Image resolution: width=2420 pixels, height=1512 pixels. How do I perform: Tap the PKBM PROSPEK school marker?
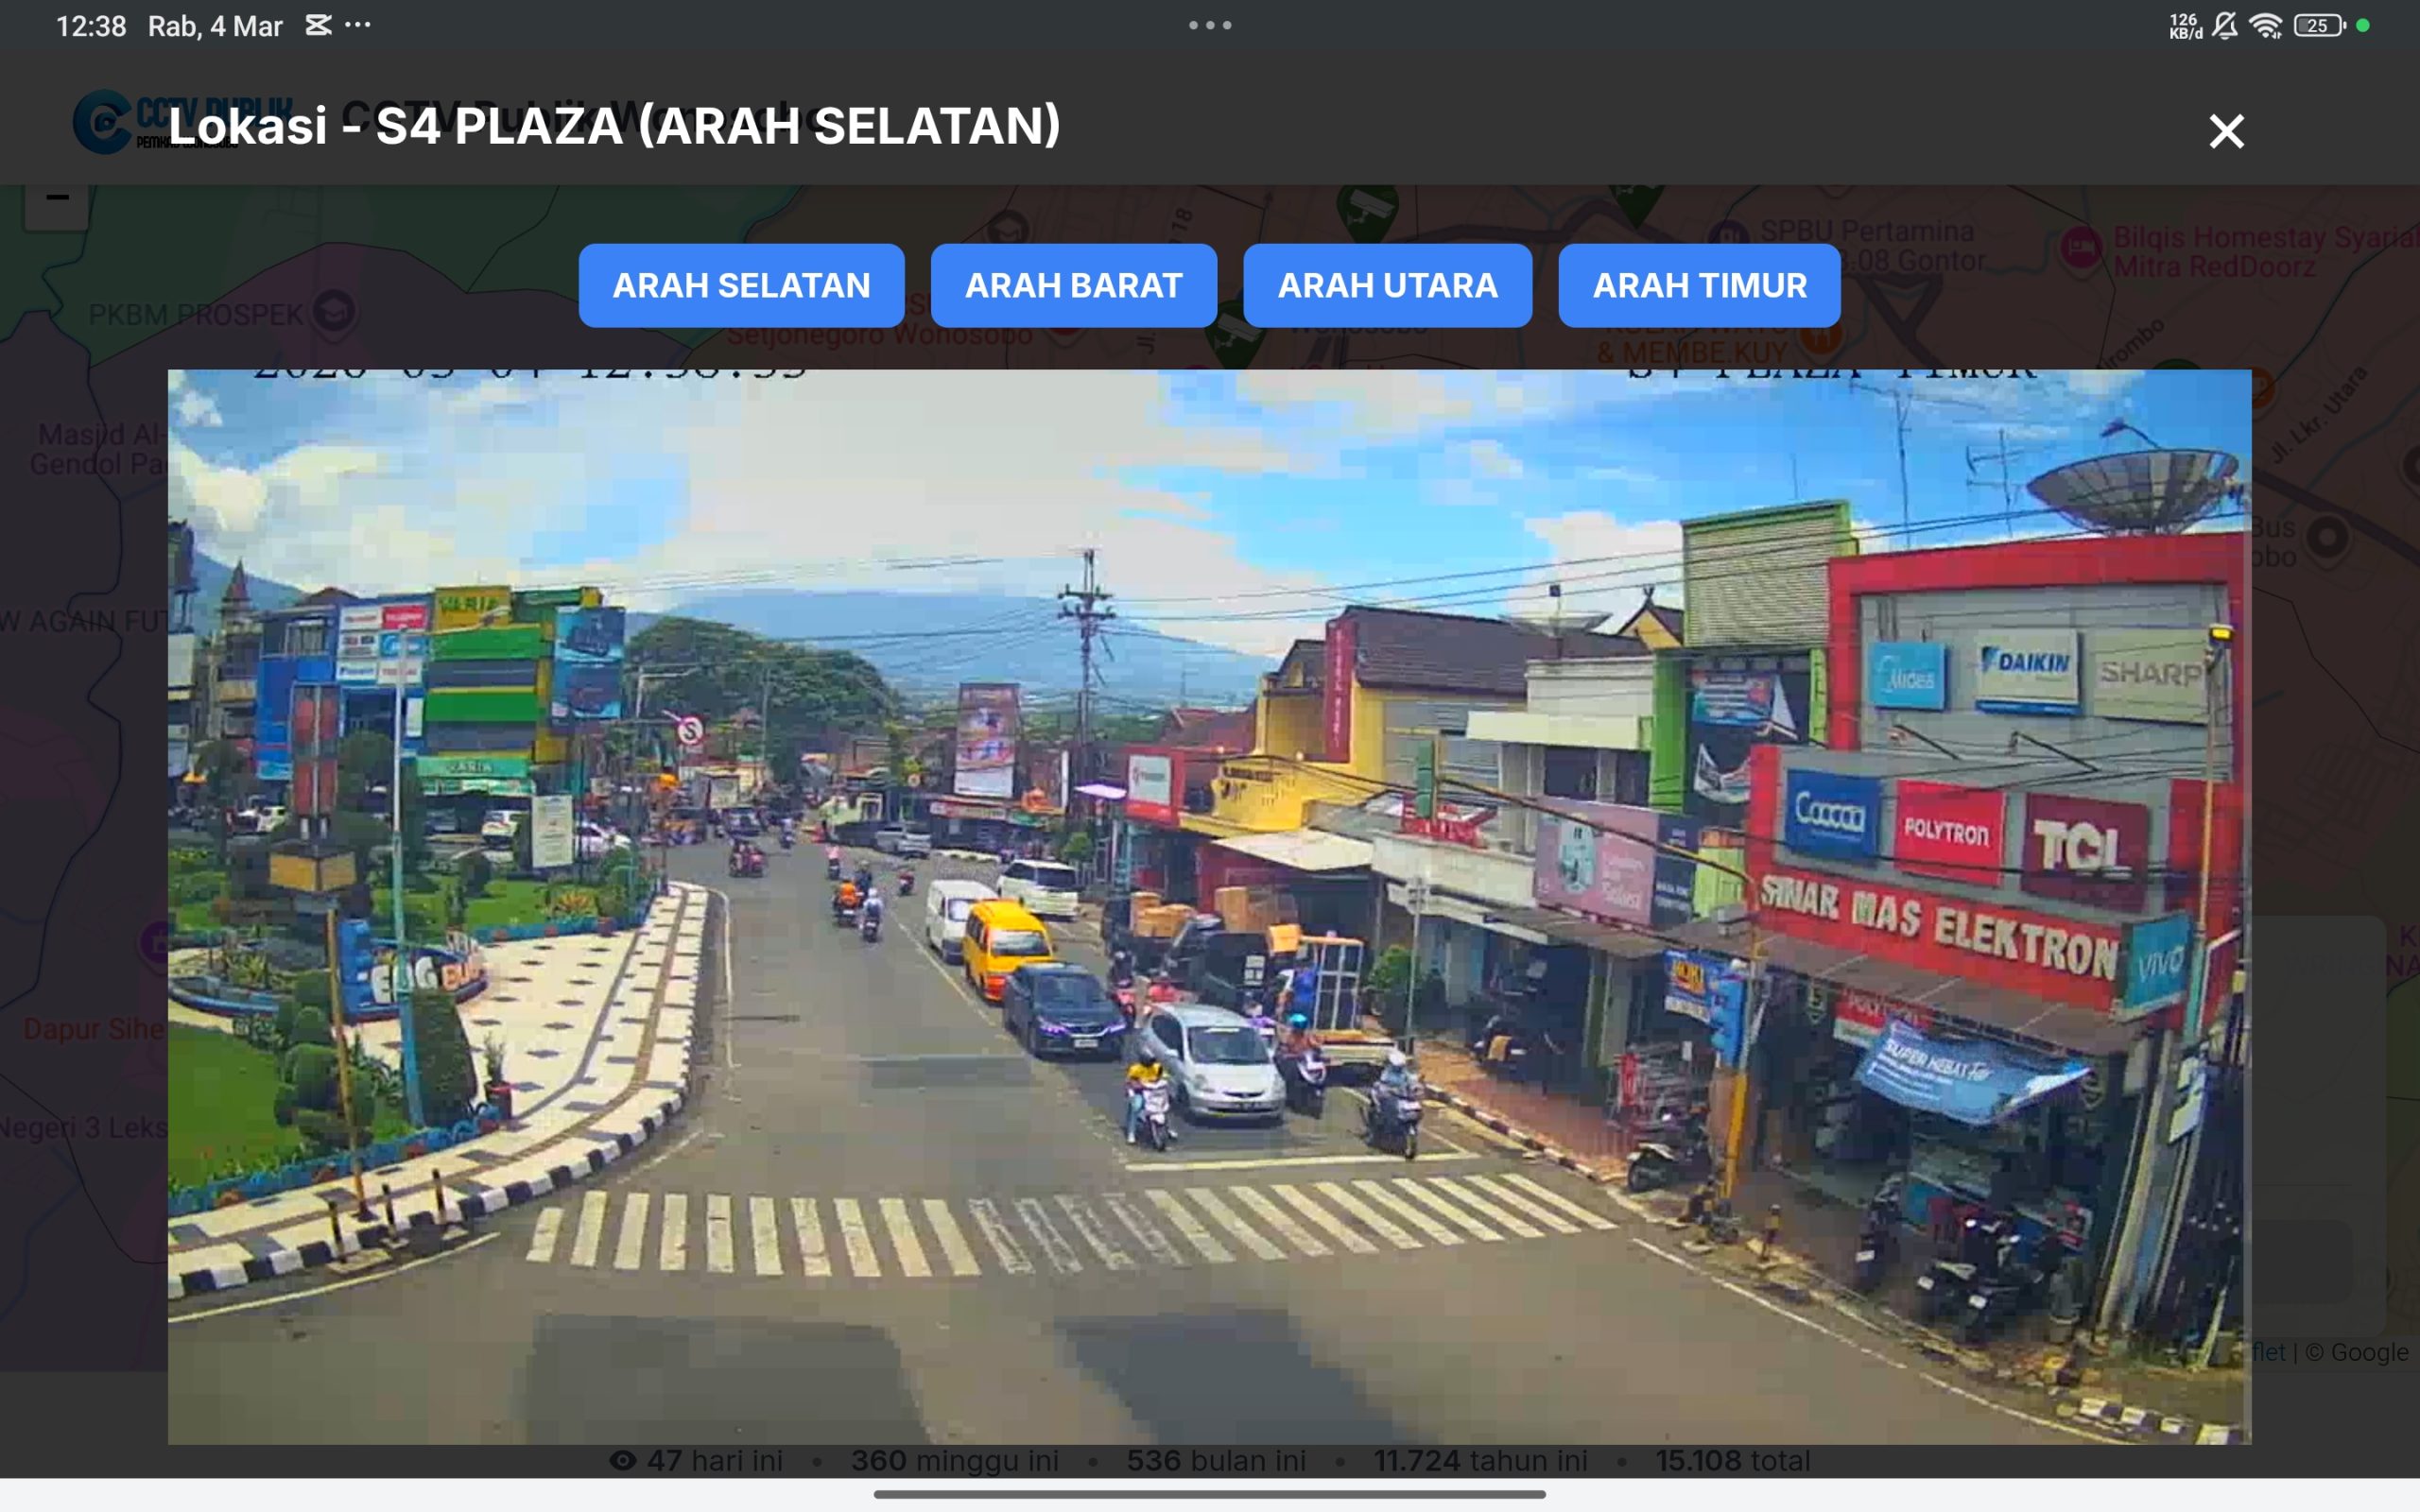click(334, 312)
